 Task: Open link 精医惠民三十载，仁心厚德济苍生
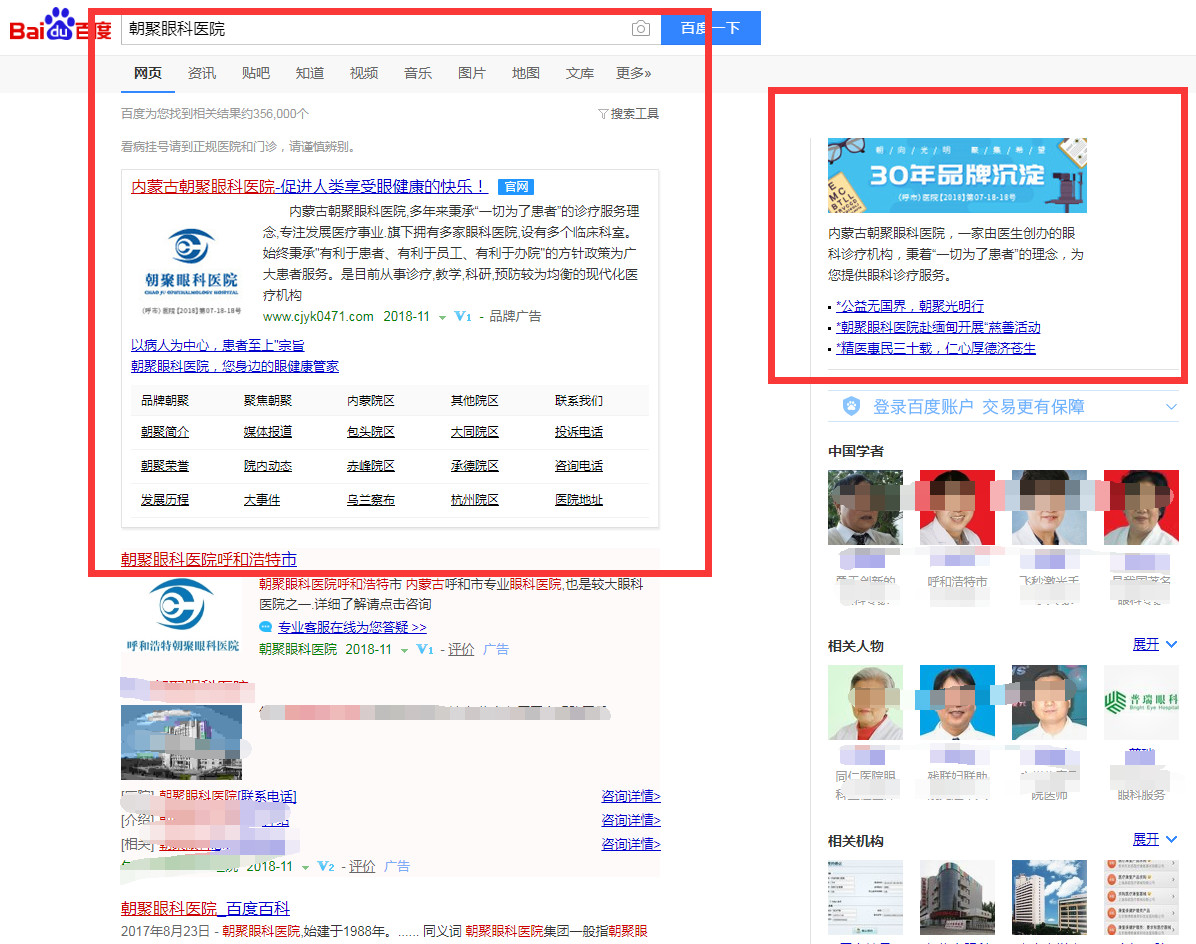coord(936,348)
